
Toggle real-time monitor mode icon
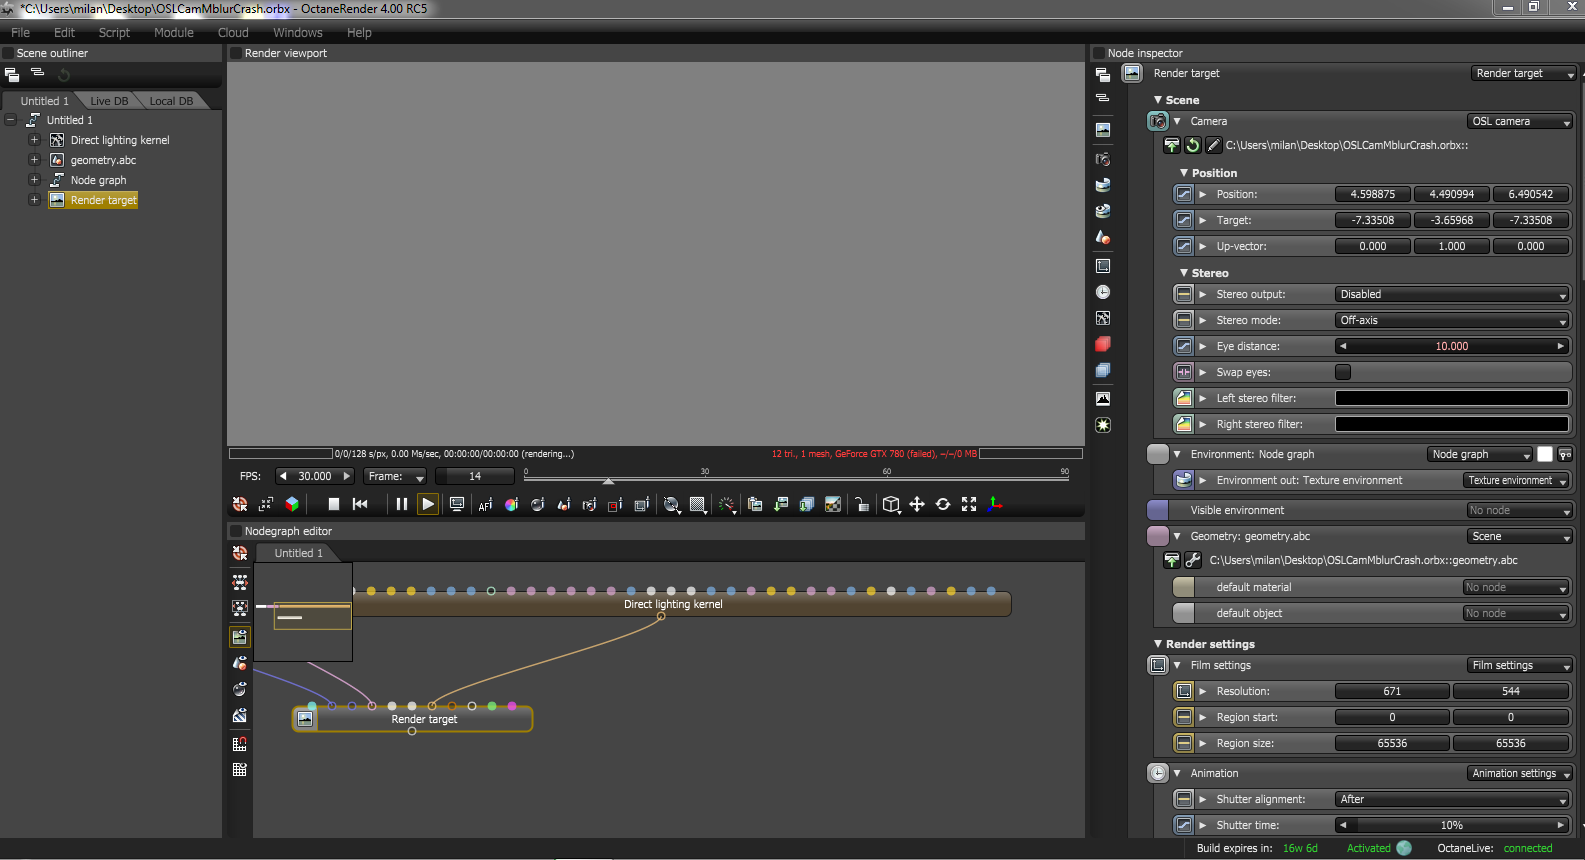(x=457, y=505)
